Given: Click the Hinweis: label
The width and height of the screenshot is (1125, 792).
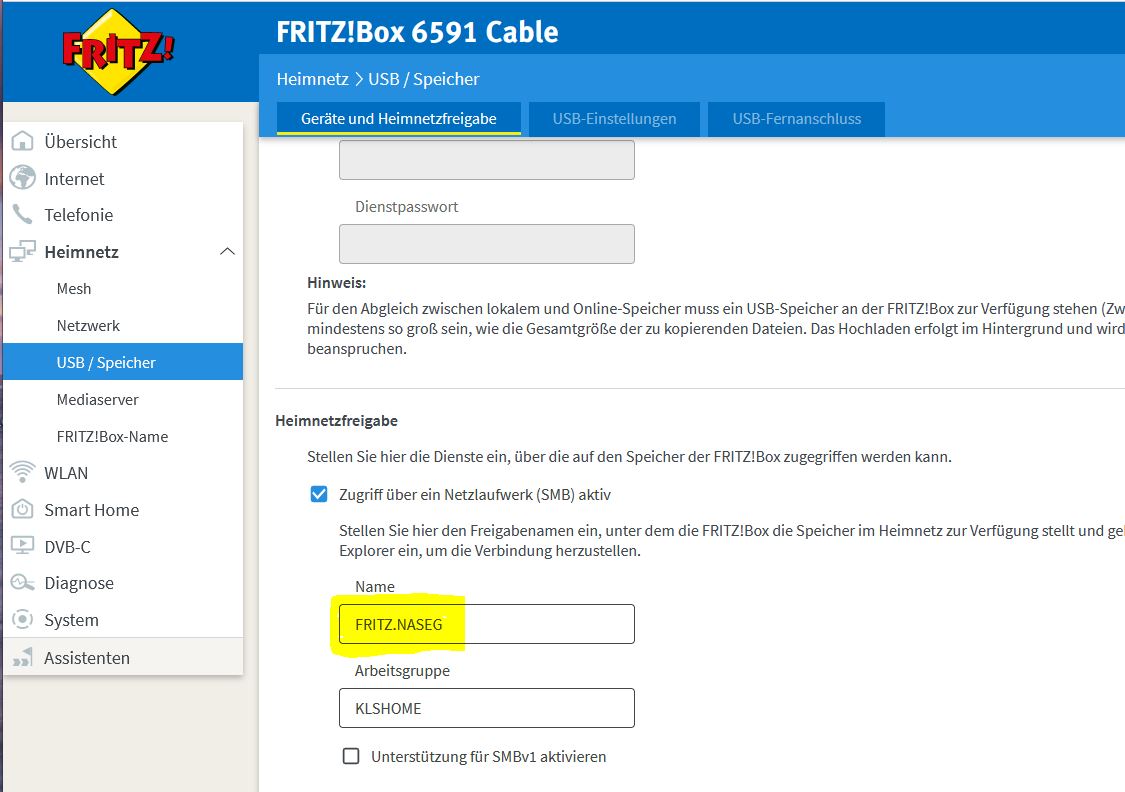Looking at the screenshot, I should 336,283.
